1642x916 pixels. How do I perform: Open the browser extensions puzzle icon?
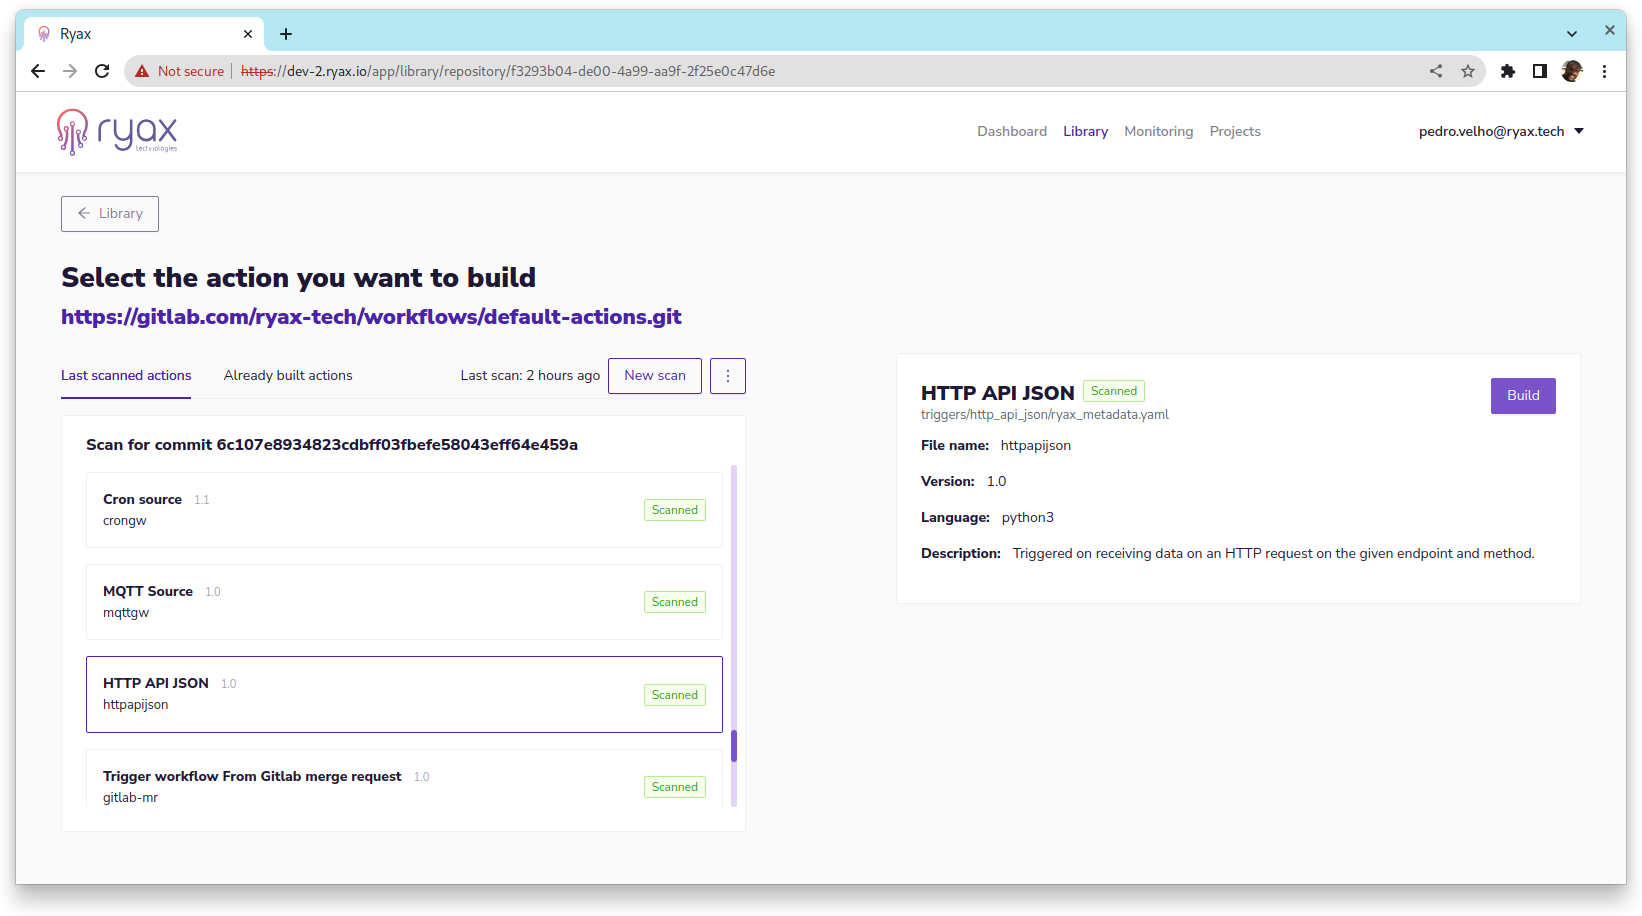(x=1508, y=71)
